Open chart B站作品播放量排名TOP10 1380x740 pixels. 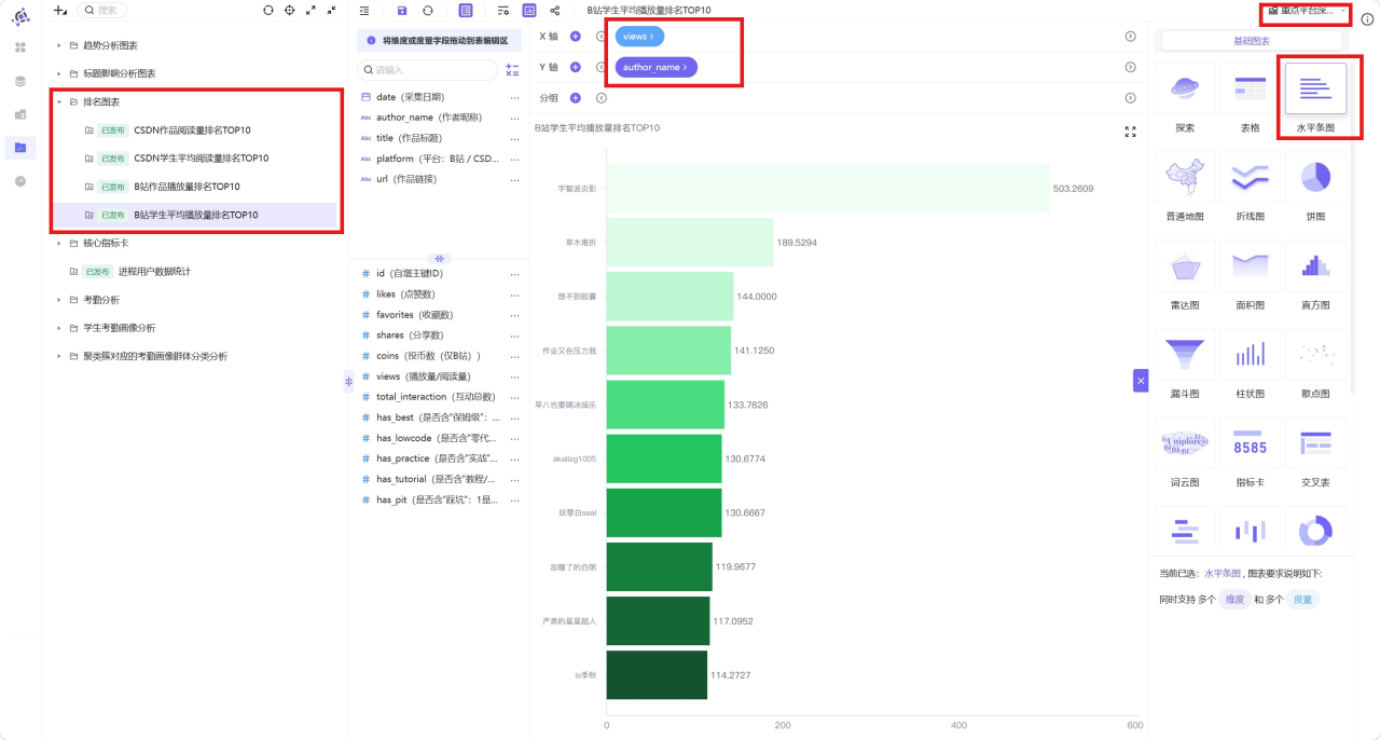pyautogui.click(x=186, y=187)
